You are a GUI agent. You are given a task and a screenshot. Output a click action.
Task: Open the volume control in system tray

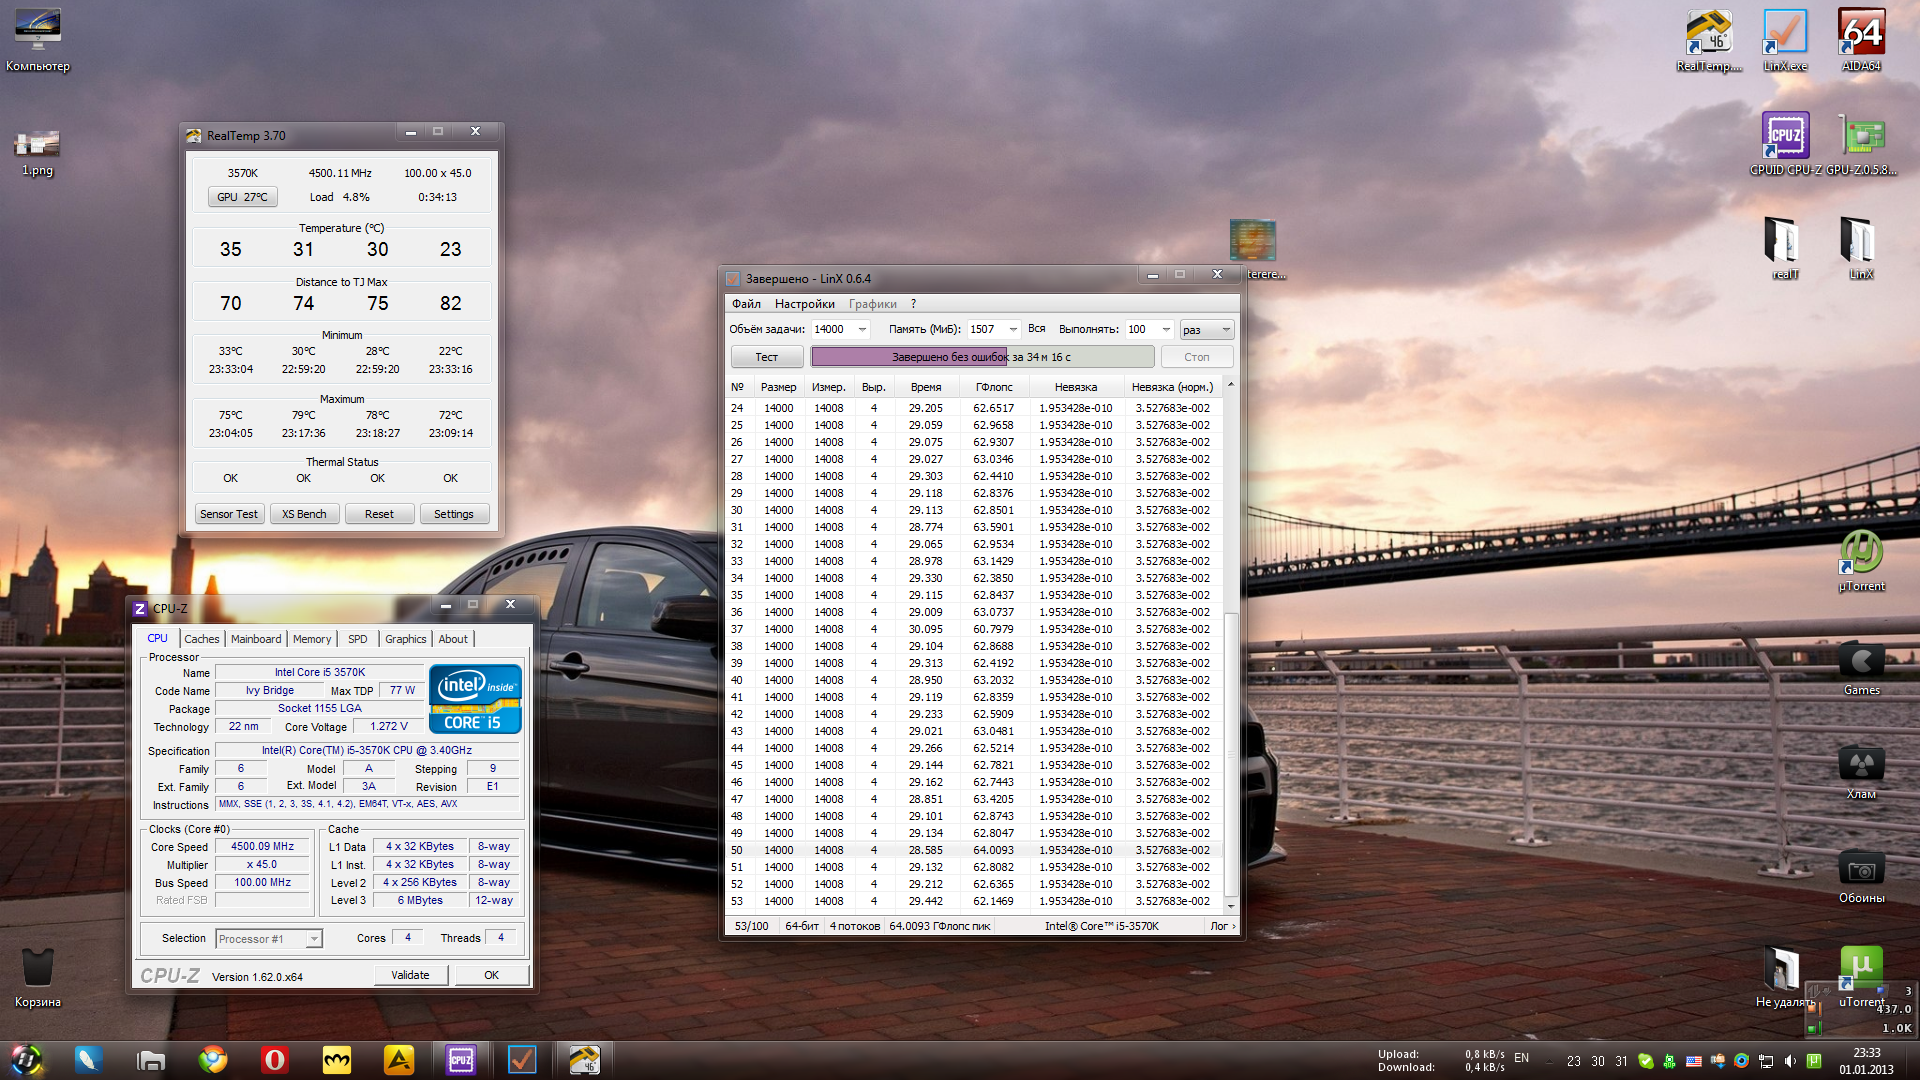1790,1061
